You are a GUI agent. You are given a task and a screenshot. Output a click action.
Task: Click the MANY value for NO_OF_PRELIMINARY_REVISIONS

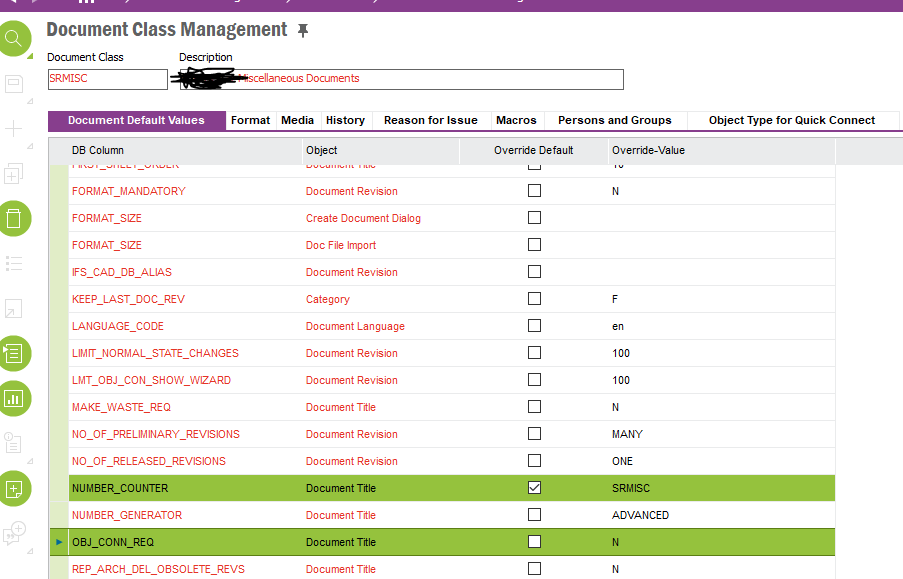click(627, 434)
